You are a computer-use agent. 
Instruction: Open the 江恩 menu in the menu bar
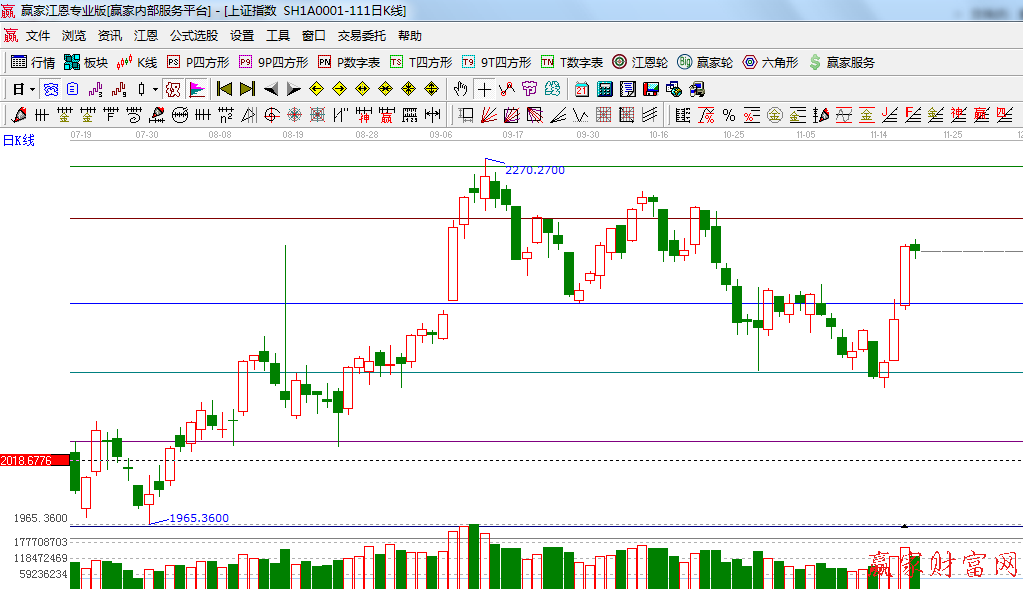click(146, 35)
